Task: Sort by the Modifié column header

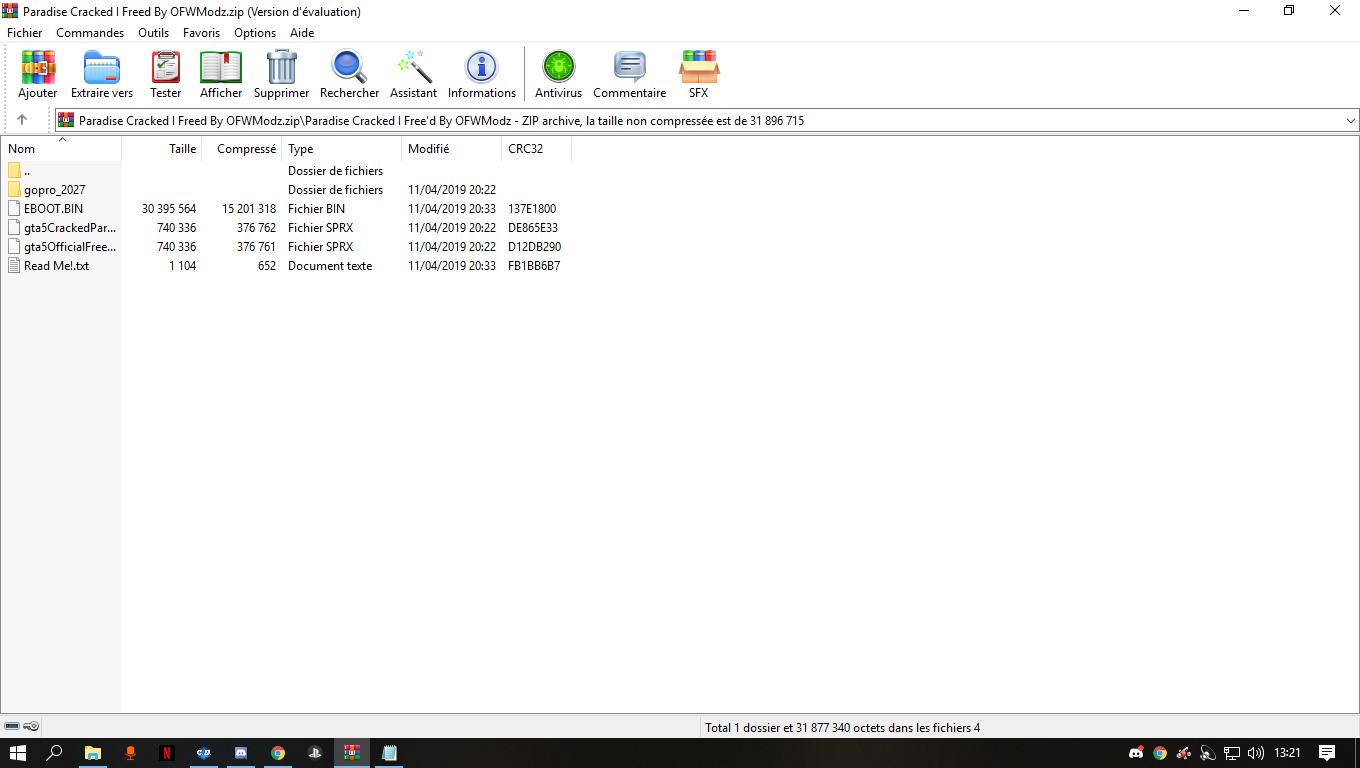Action: pyautogui.click(x=452, y=149)
